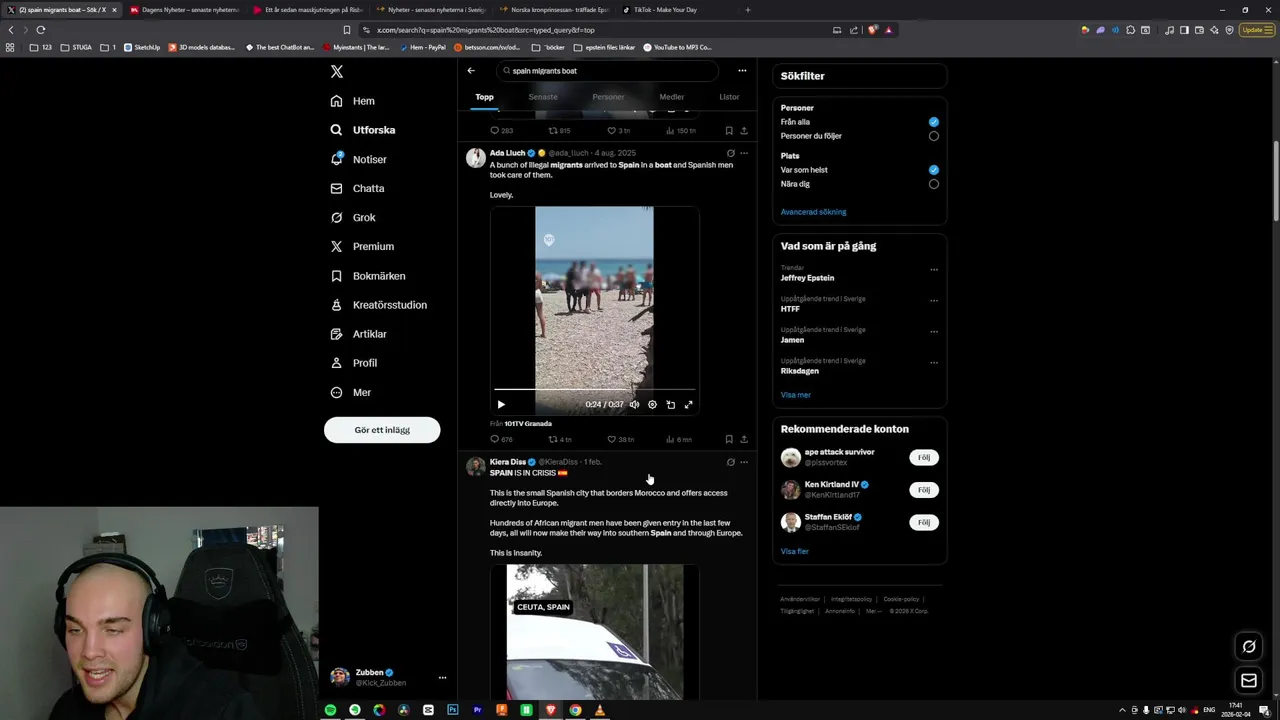The image size is (1280, 720).
Task: Share the Ada Lluch post
Action: click(x=744, y=439)
